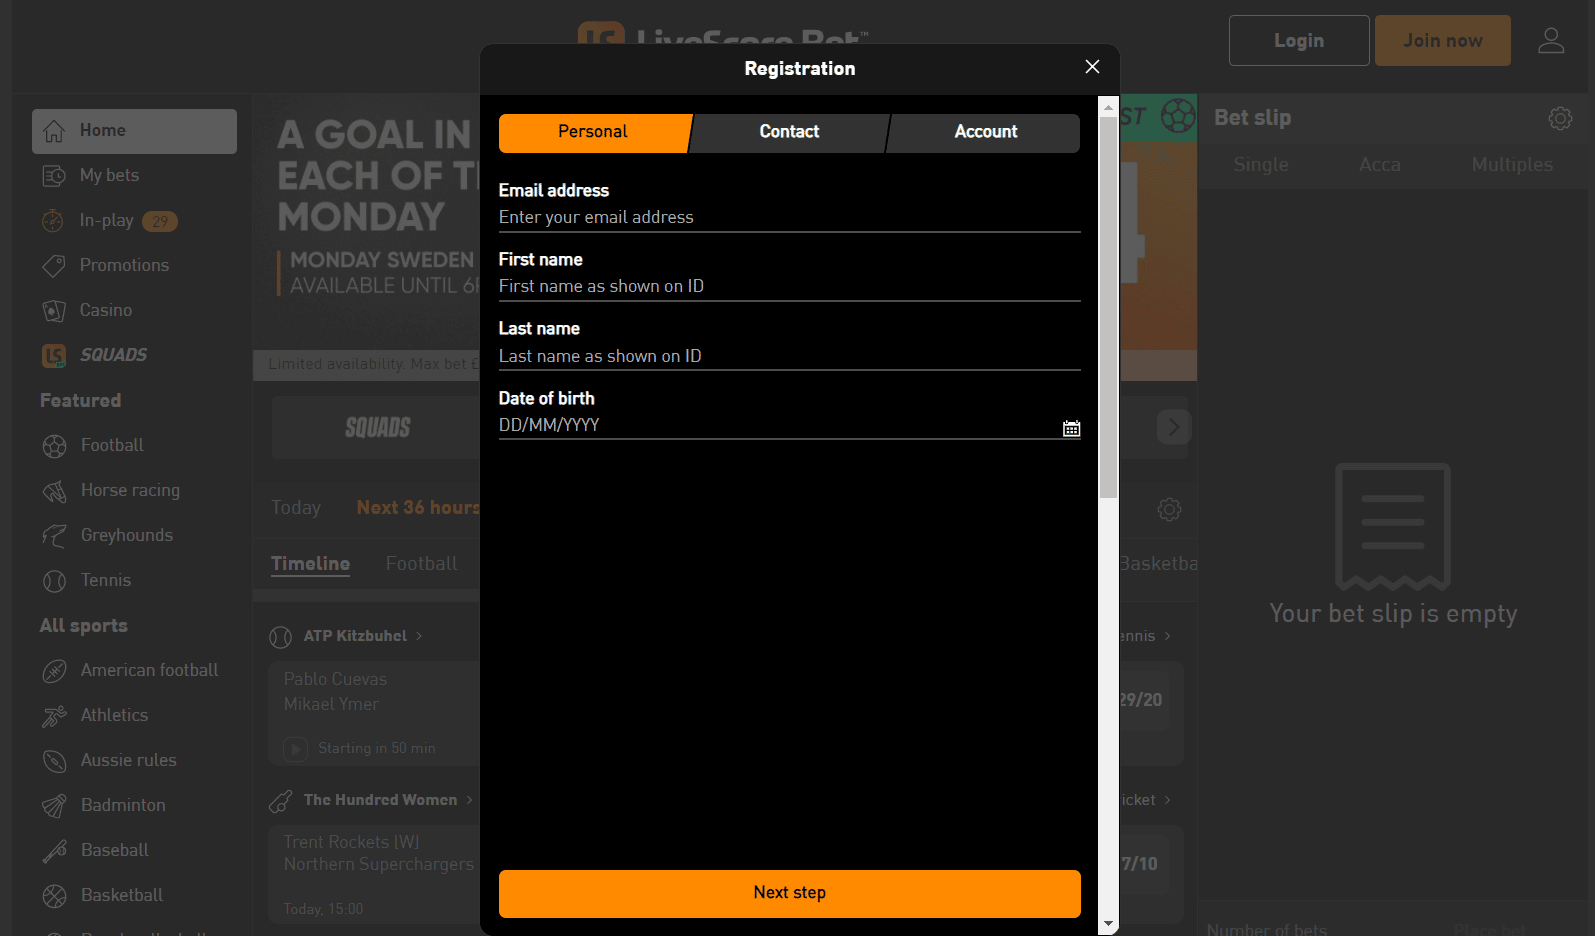Click scroll down arrow in registration scrollbar
1595x936 pixels.
tap(1108, 924)
